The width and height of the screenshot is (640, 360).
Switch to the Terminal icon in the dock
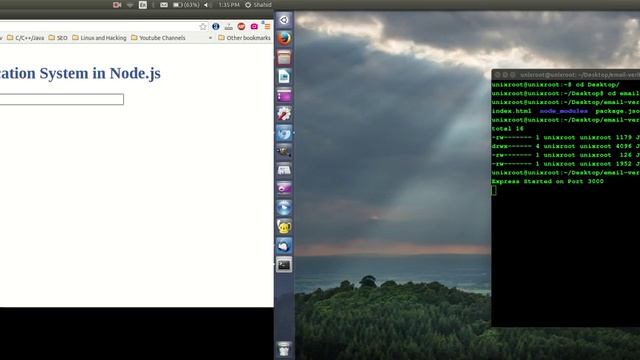(284, 265)
